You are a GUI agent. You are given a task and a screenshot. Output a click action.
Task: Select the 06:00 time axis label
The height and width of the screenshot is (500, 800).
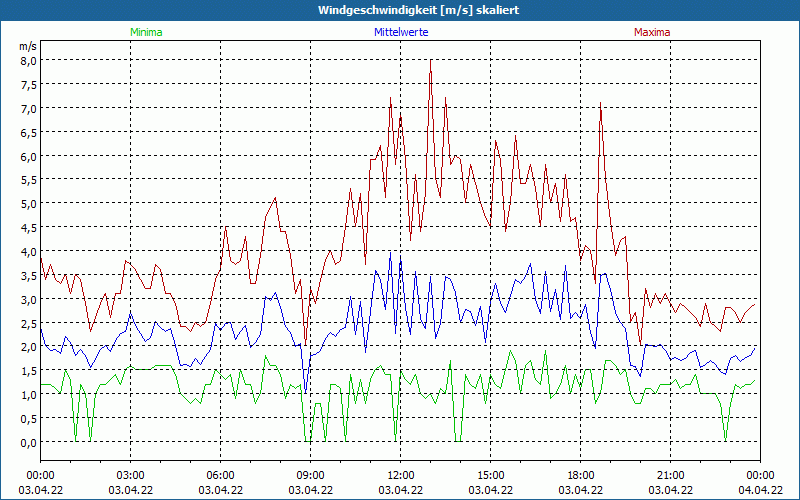[220, 475]
